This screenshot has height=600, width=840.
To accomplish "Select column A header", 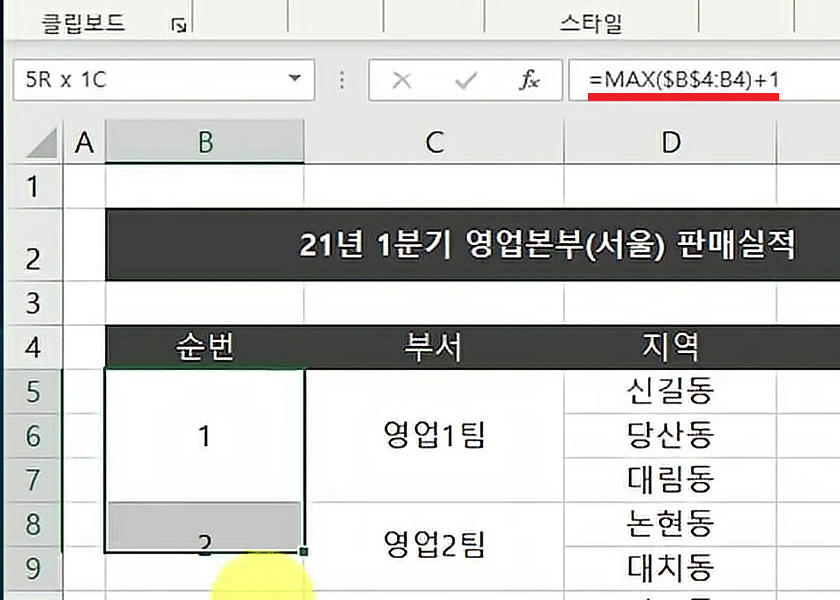I will tap(85, 142).
